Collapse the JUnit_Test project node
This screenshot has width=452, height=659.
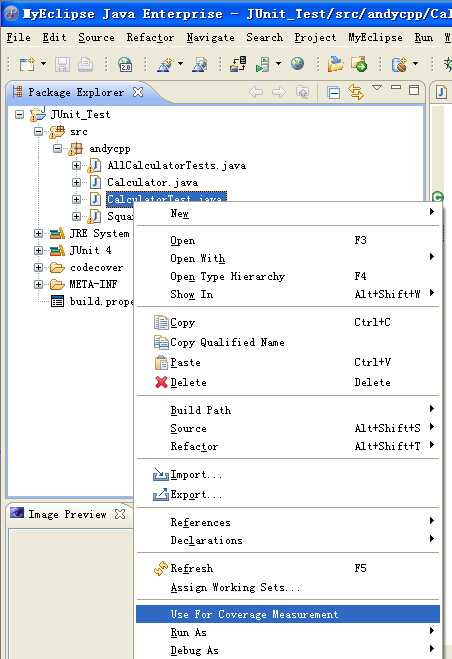19,114
